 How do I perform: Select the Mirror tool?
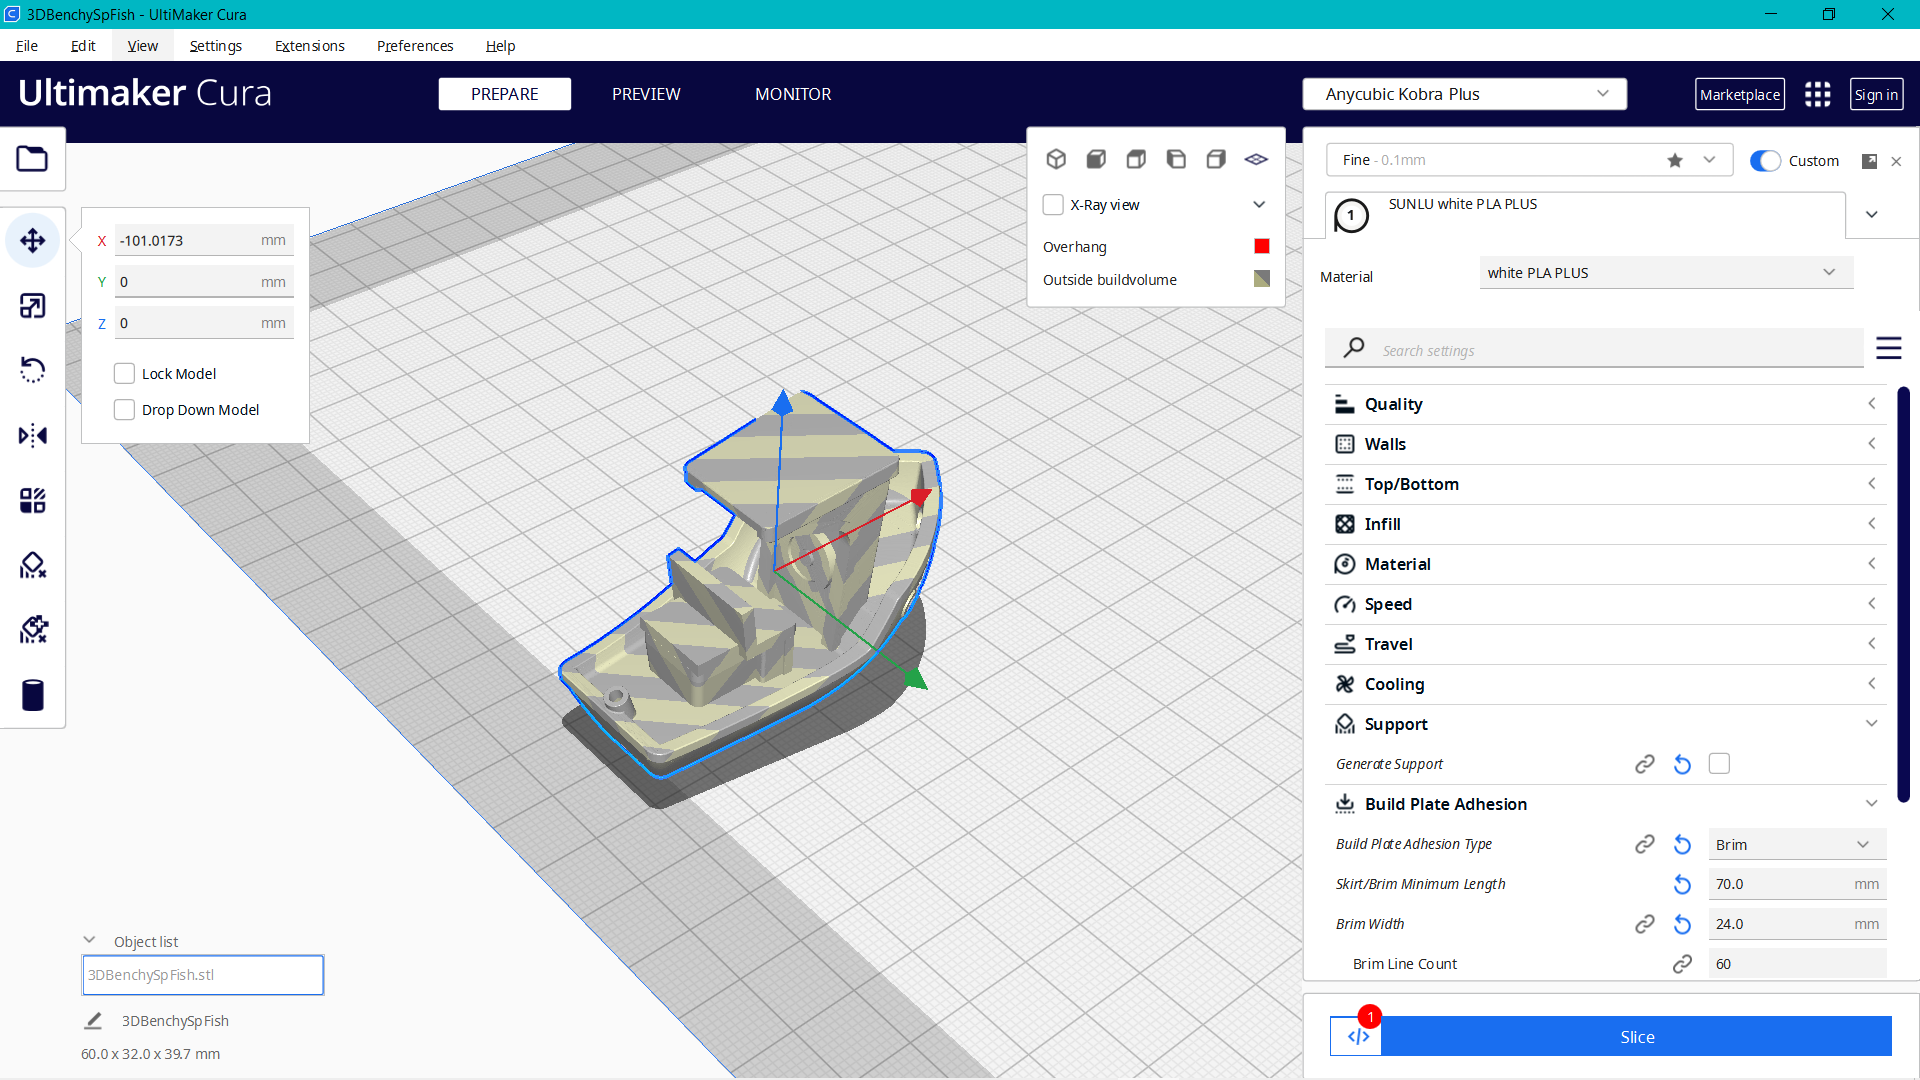(33, 435)
